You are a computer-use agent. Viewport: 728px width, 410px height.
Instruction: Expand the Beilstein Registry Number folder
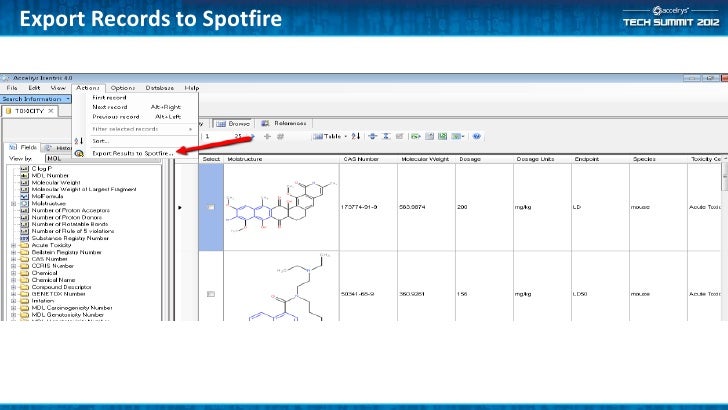[x=13, y=252]
